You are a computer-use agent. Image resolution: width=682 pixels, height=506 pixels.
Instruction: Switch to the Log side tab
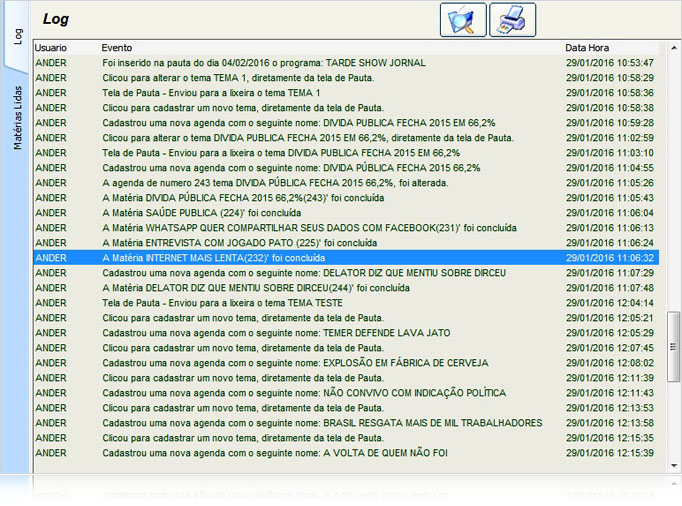coord(16,36)
